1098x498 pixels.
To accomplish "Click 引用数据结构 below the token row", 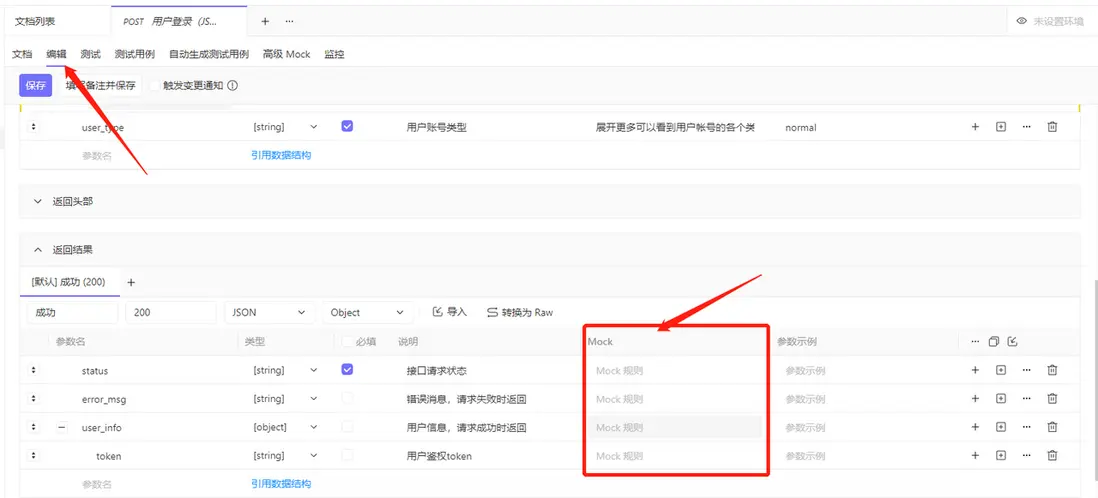I will tap(281, 483).
